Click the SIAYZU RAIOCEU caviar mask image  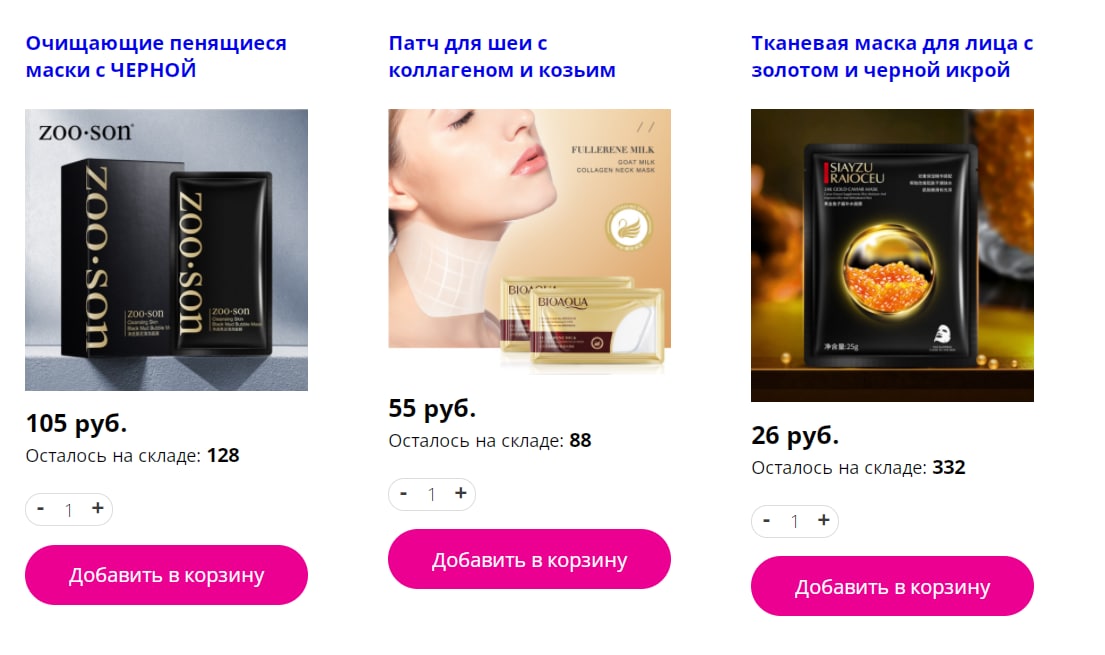click(x=892, y=255)
